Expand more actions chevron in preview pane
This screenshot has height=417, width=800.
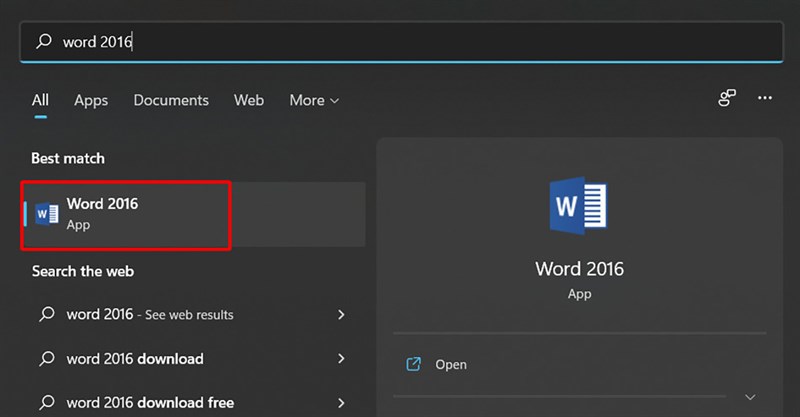coord(752,396)
